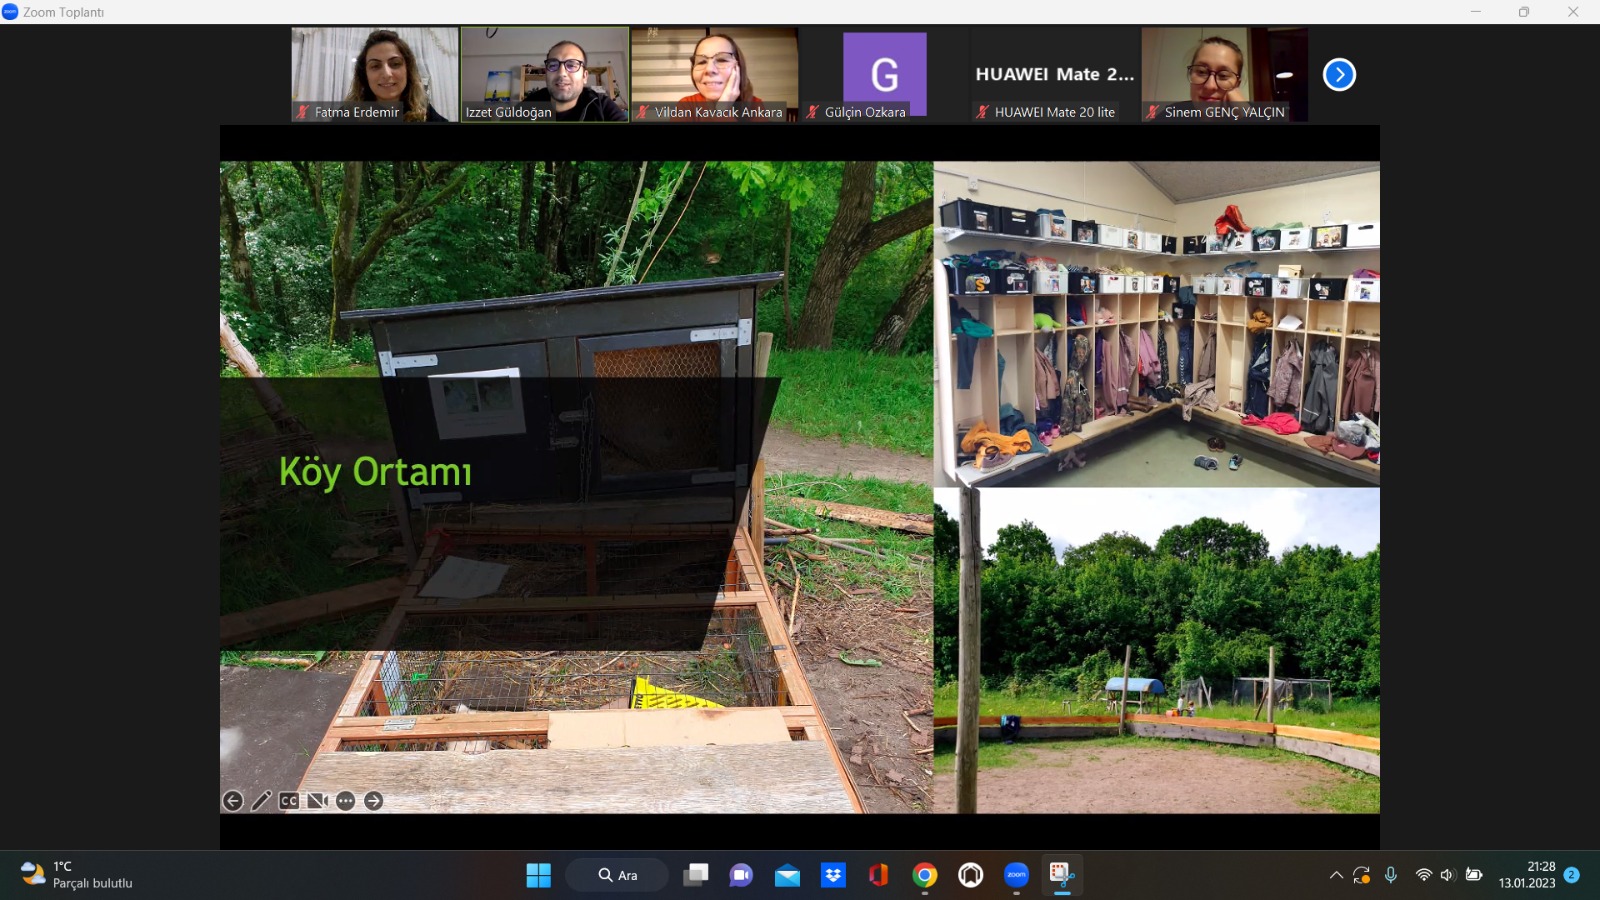
Task: Open Mail app on taskbar
Action: pos(787,875)
